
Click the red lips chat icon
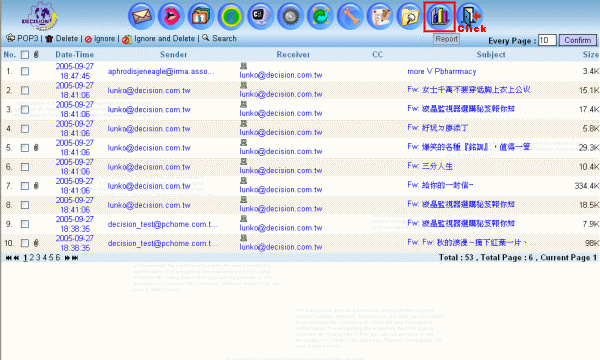pos(171,16)
